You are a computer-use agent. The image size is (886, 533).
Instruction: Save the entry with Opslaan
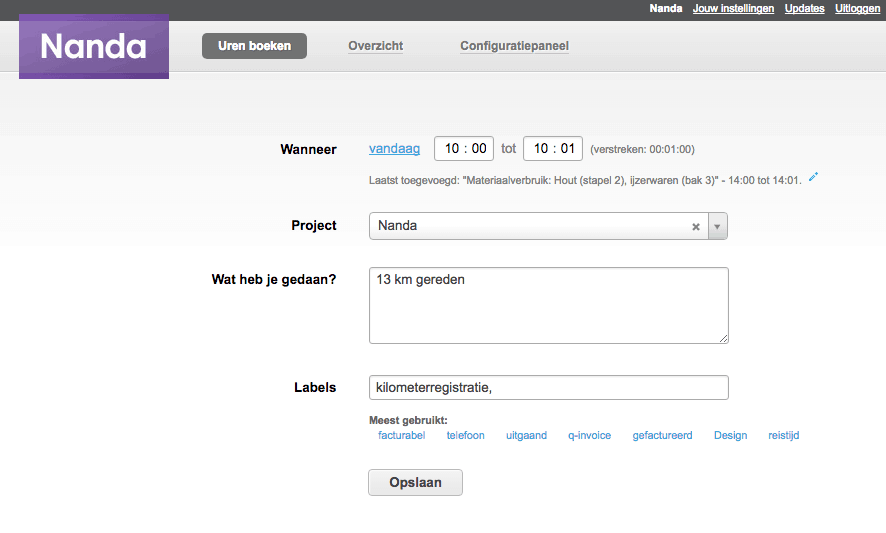(x=415, y=483)
